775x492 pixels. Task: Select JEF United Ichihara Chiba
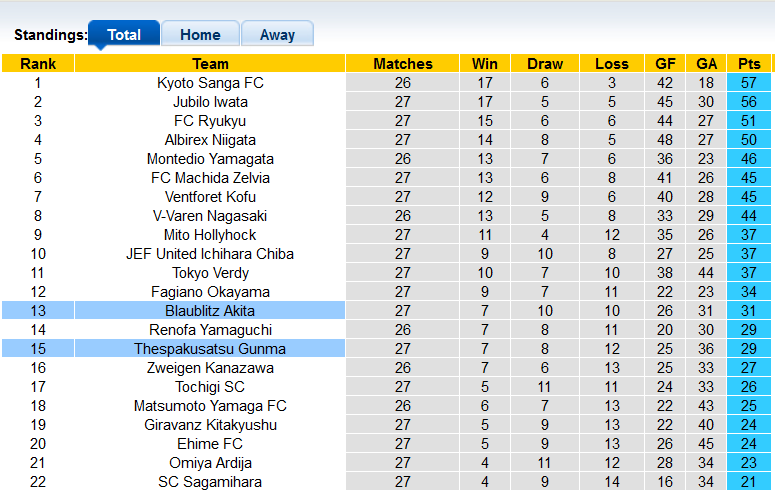(x=210, y=254)
